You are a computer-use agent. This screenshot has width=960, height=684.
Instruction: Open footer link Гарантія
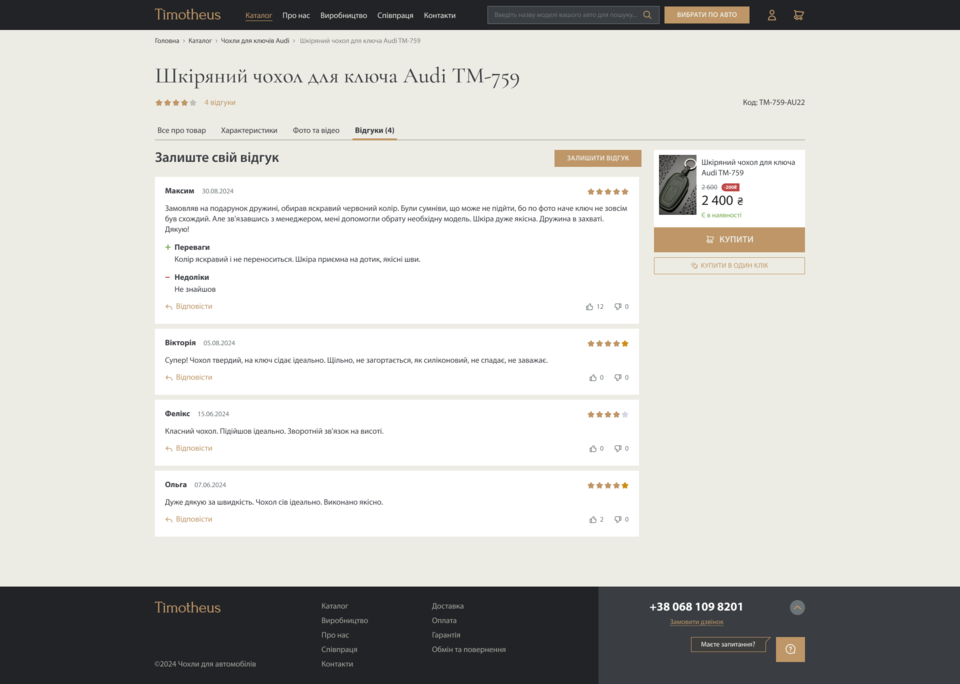point(446,635)
